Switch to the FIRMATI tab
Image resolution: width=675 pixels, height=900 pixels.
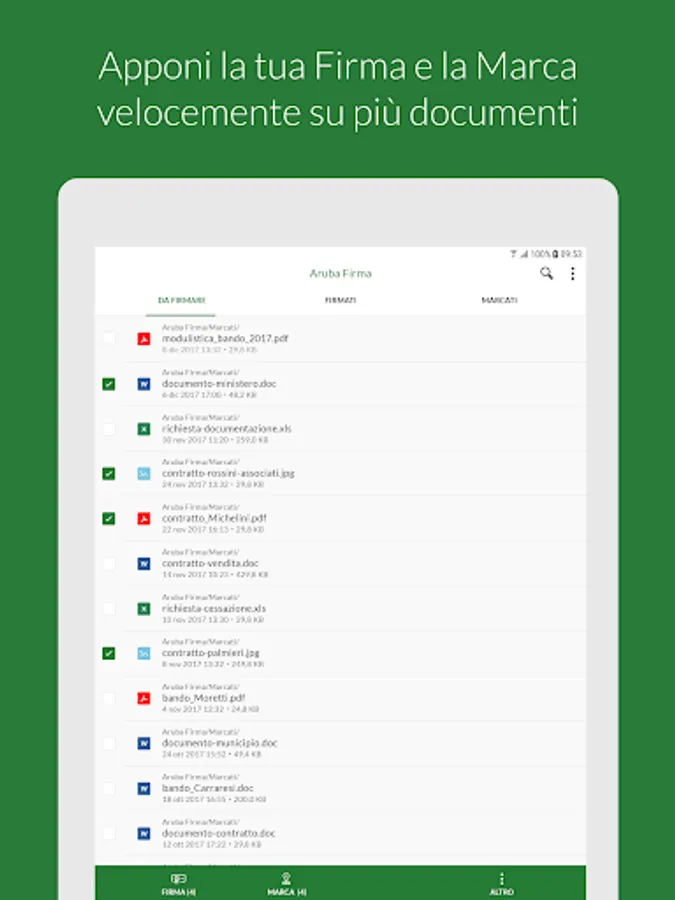click(x=340, y=300)
